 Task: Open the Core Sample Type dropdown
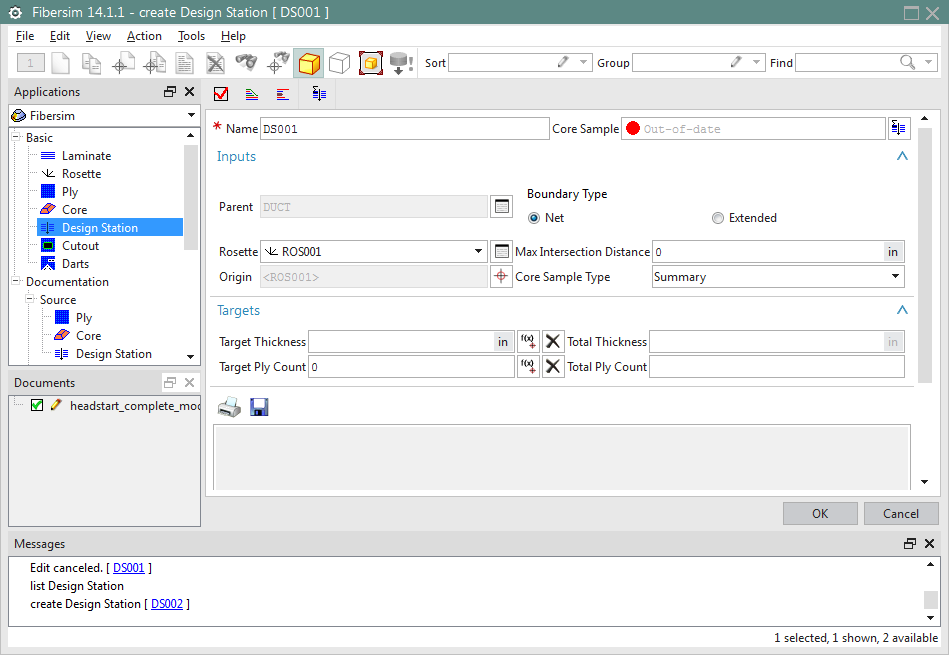tap(894, 277)
